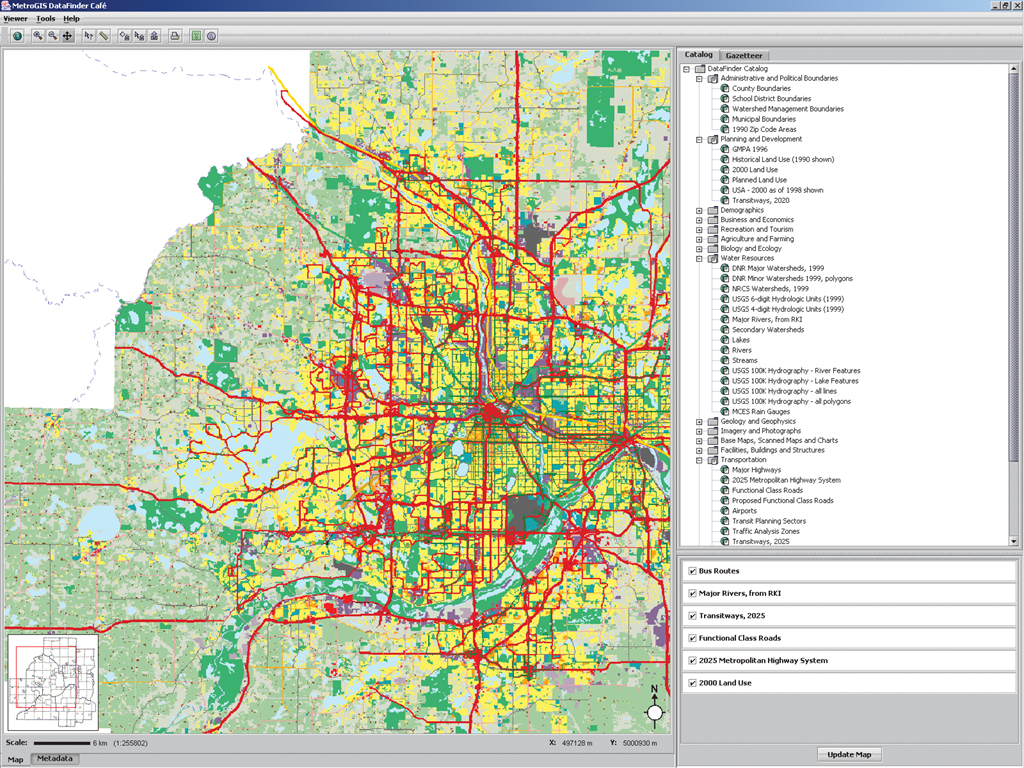Print the map using the printer icon
This screenshot has height=768, width=1024.
(175, 36)
